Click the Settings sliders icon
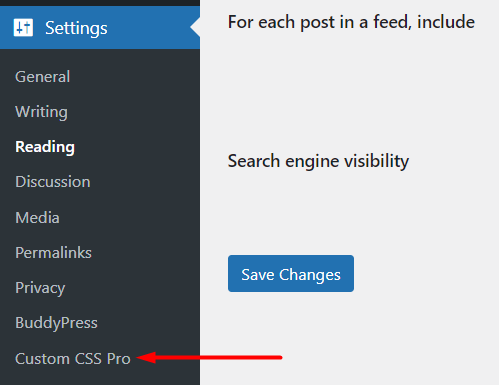 [x=23, y=27]
